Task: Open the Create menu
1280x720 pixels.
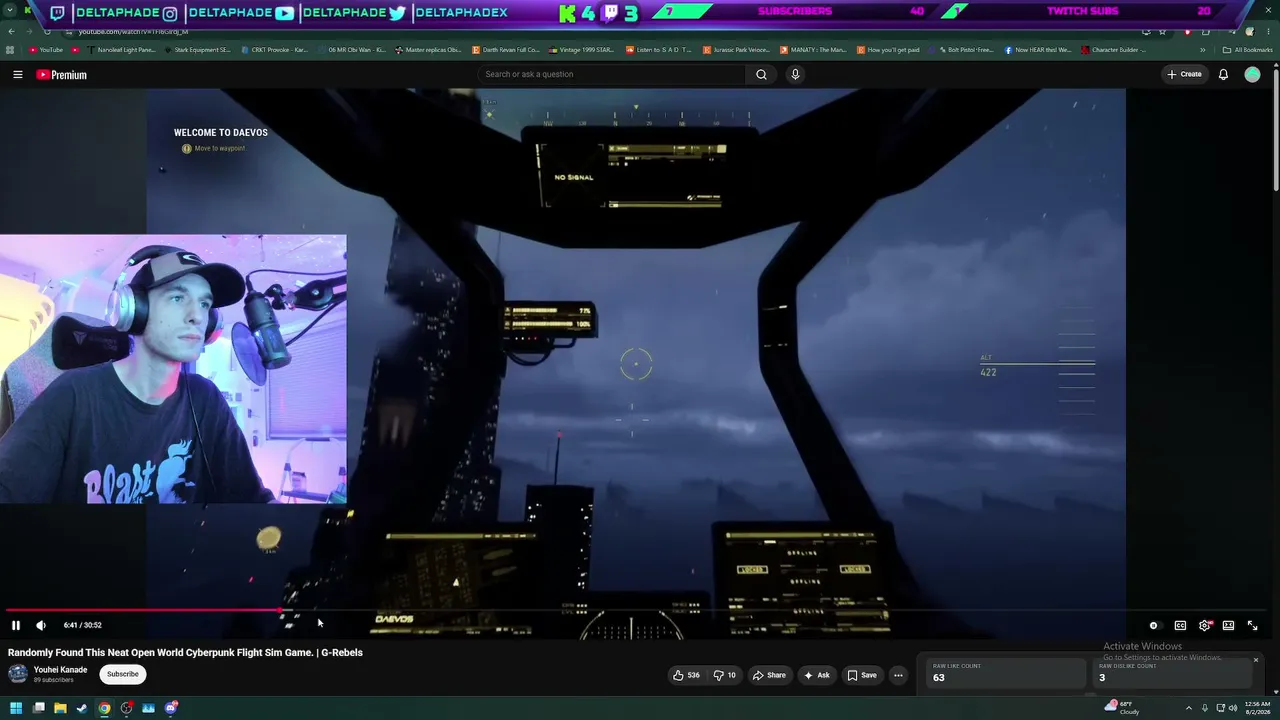Action: coord(1184,74)
